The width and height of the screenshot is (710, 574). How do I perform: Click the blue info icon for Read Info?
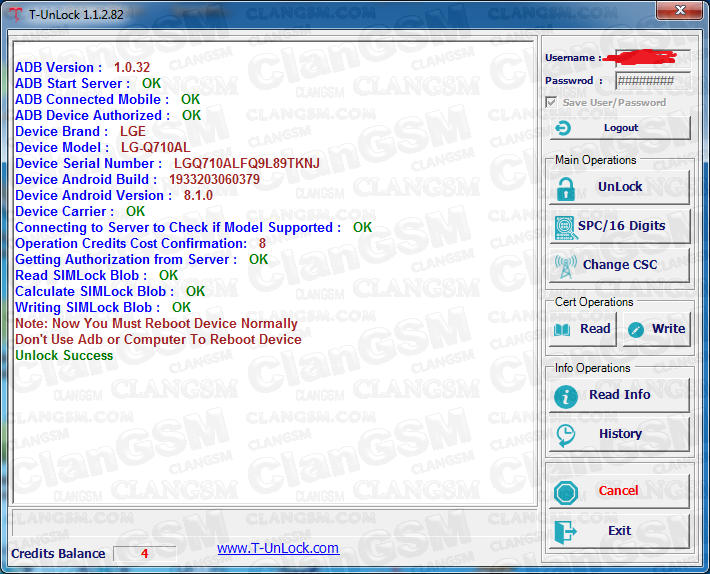click(x=566, y=397)
